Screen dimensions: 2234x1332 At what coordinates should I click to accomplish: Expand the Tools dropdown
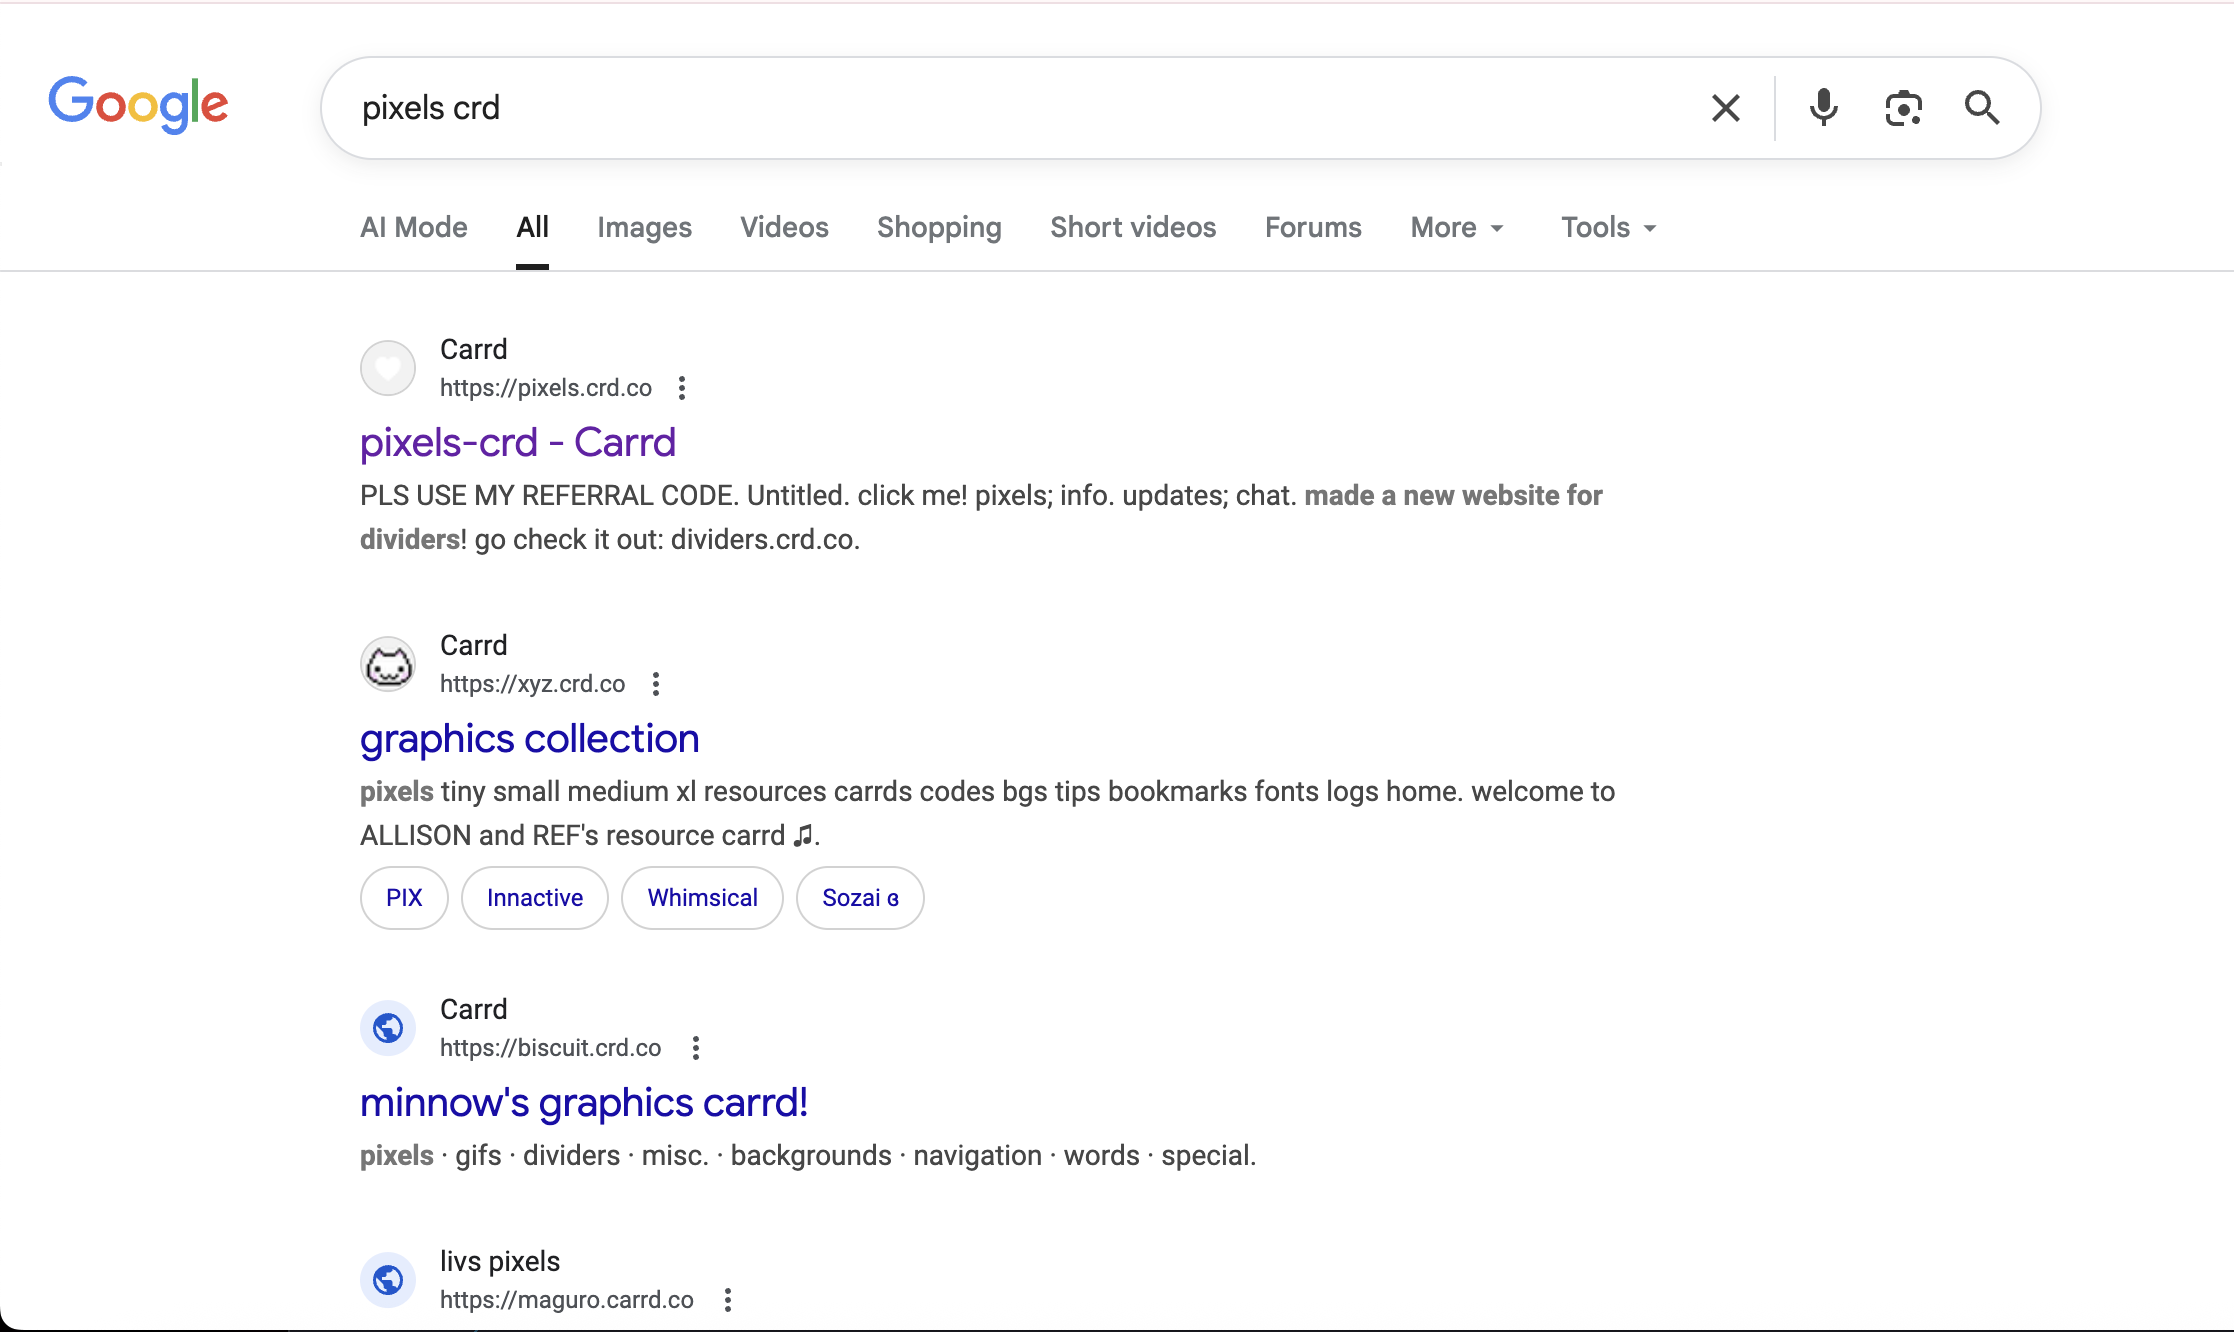[x=1605, y=227]
